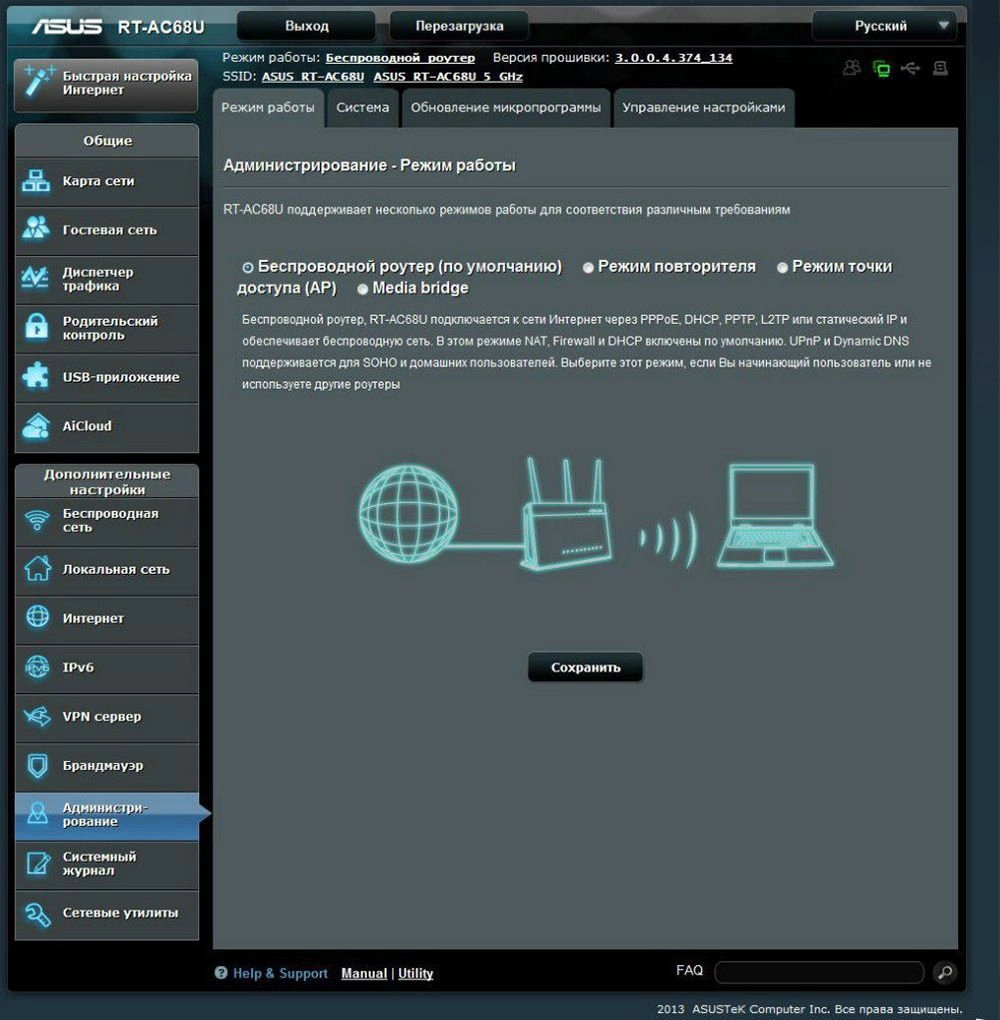Open Интернет globe icon in sidebar
The height and width of the screenshot is (1020, 1000).
[x=37, y=617]
